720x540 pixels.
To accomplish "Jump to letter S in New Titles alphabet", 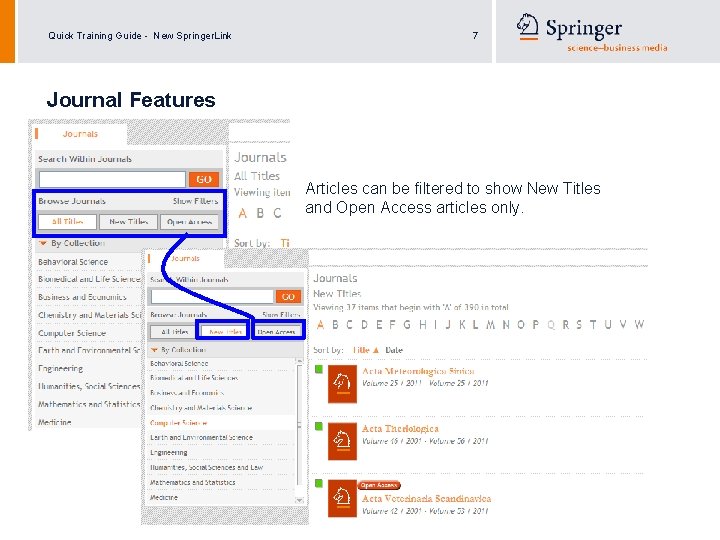I will click(579, 325).
